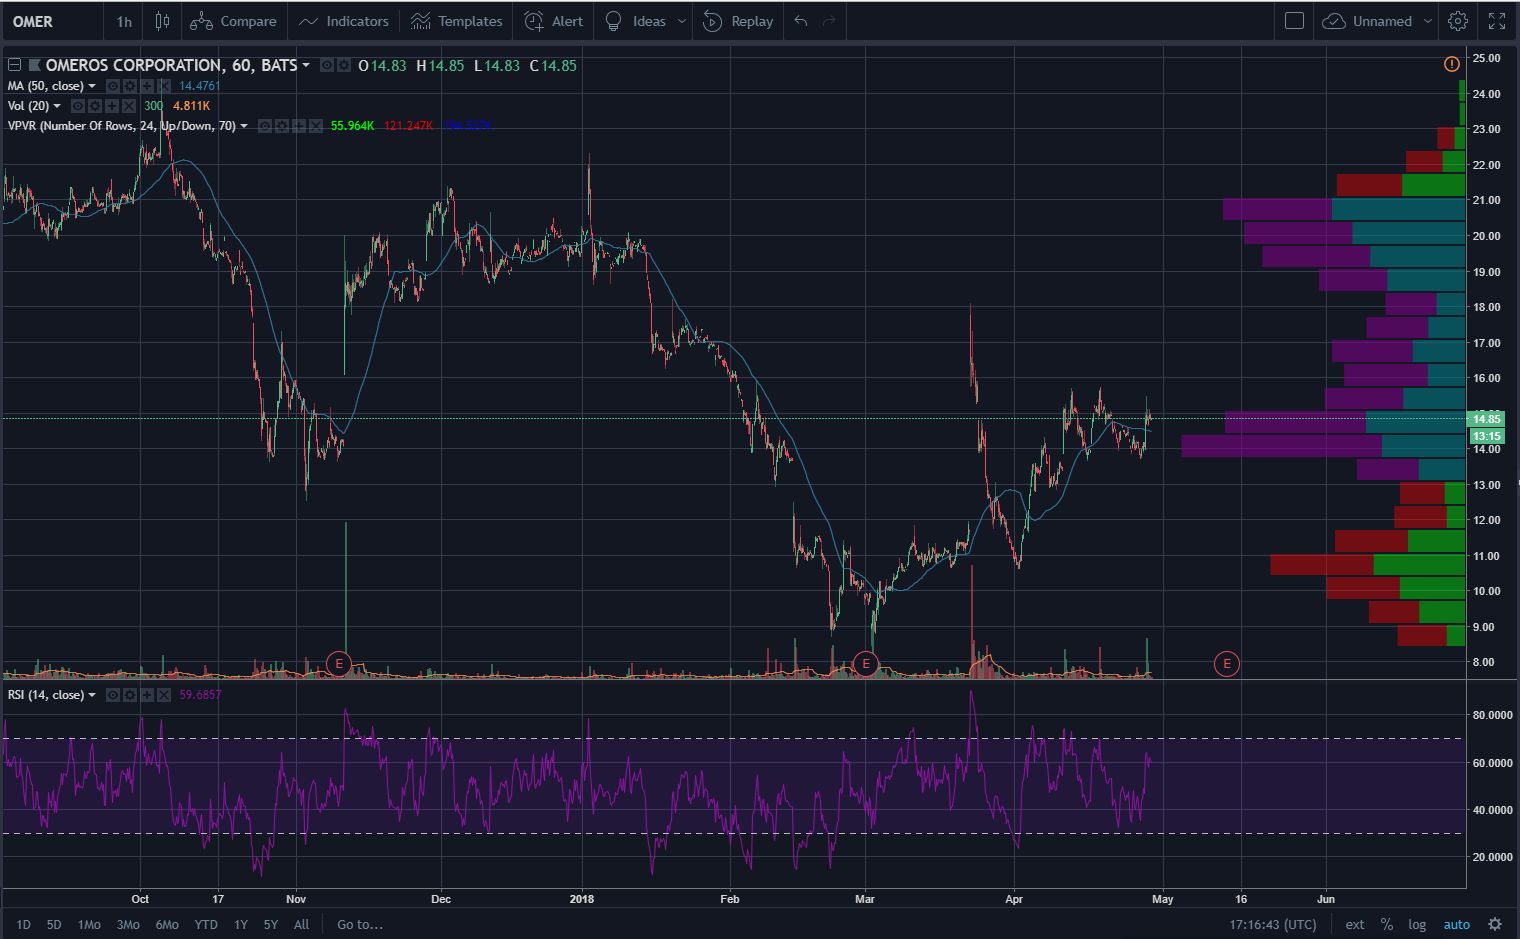Expand the MA (50, close) dropdown
Viewport: 1520px width, 939px height.
[92, 86]
